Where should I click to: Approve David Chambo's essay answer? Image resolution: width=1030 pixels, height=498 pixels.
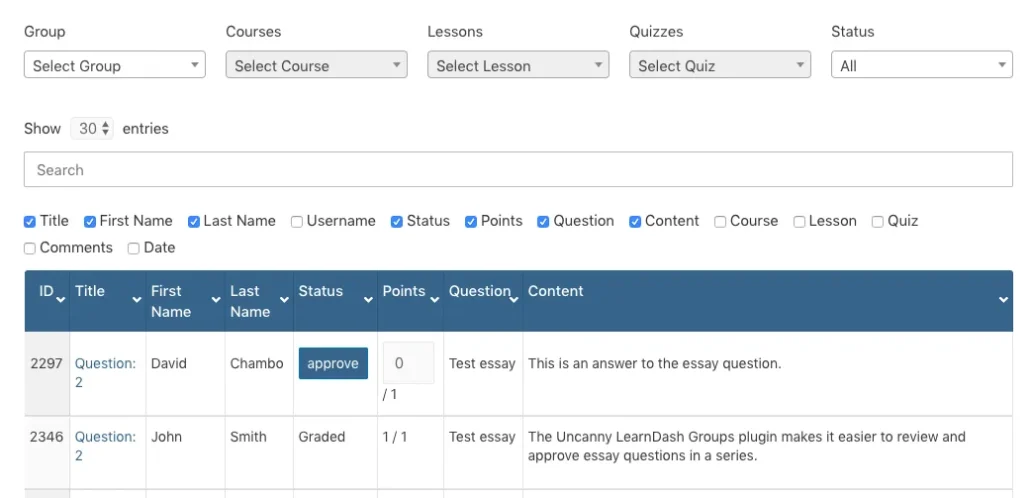[333, 364]
